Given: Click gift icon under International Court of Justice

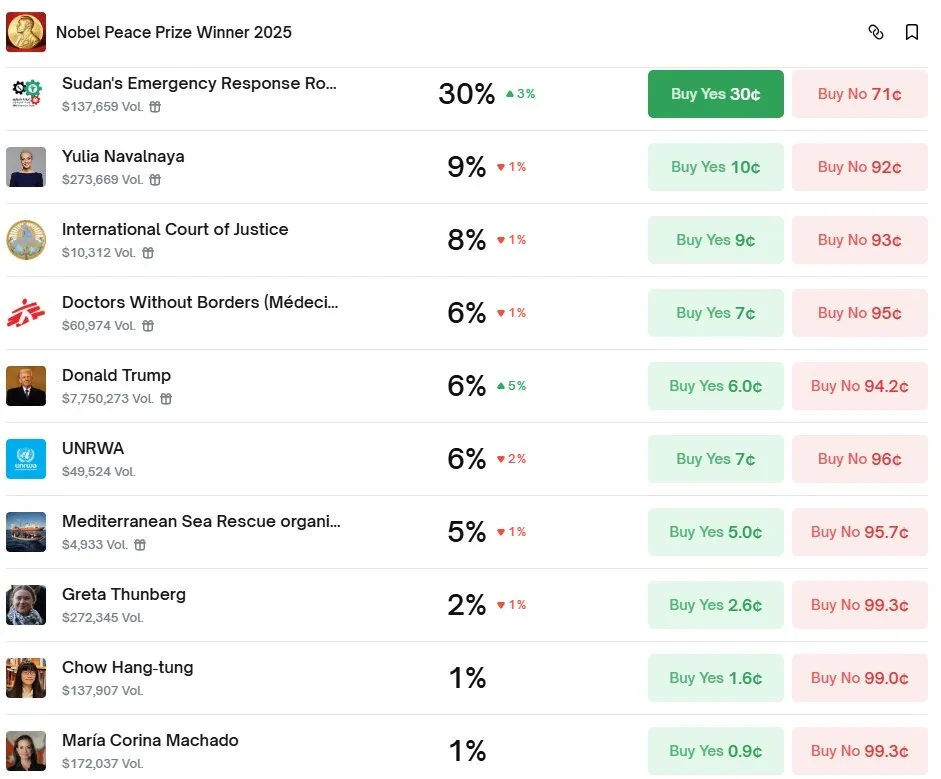Looking at the screenshot, I should tap(148, 253).
